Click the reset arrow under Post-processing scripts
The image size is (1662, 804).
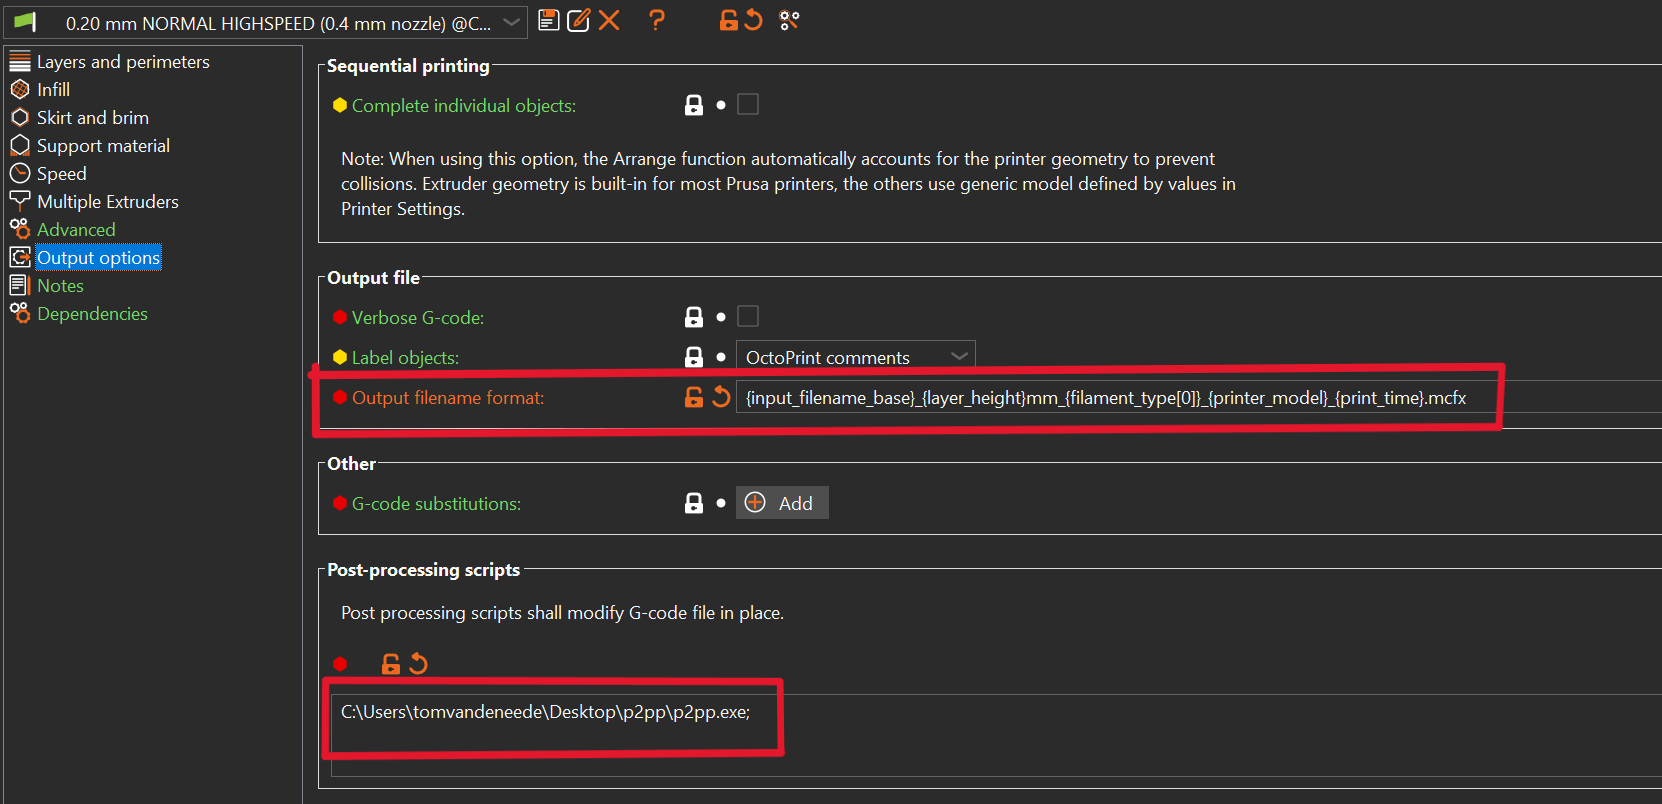418,663
